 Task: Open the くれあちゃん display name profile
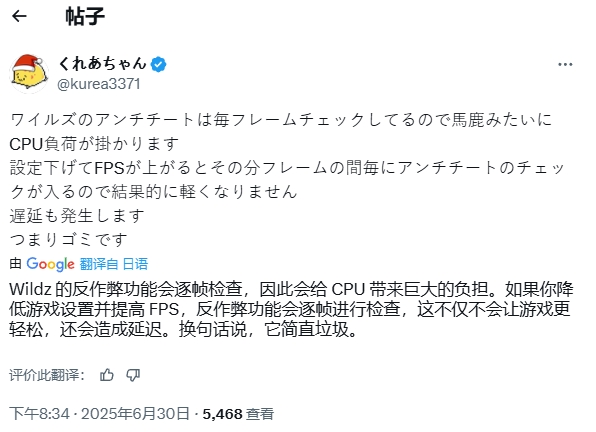[102, 63]
